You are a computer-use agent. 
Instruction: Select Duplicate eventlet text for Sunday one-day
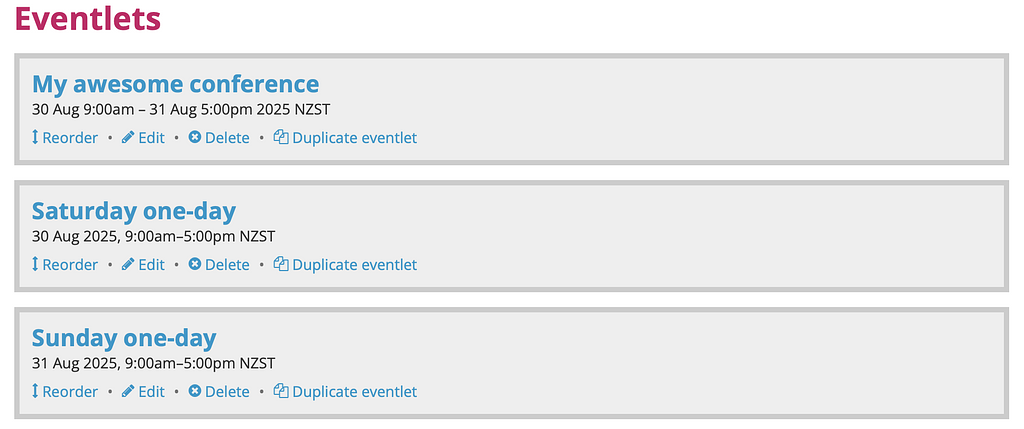[355, 392]
